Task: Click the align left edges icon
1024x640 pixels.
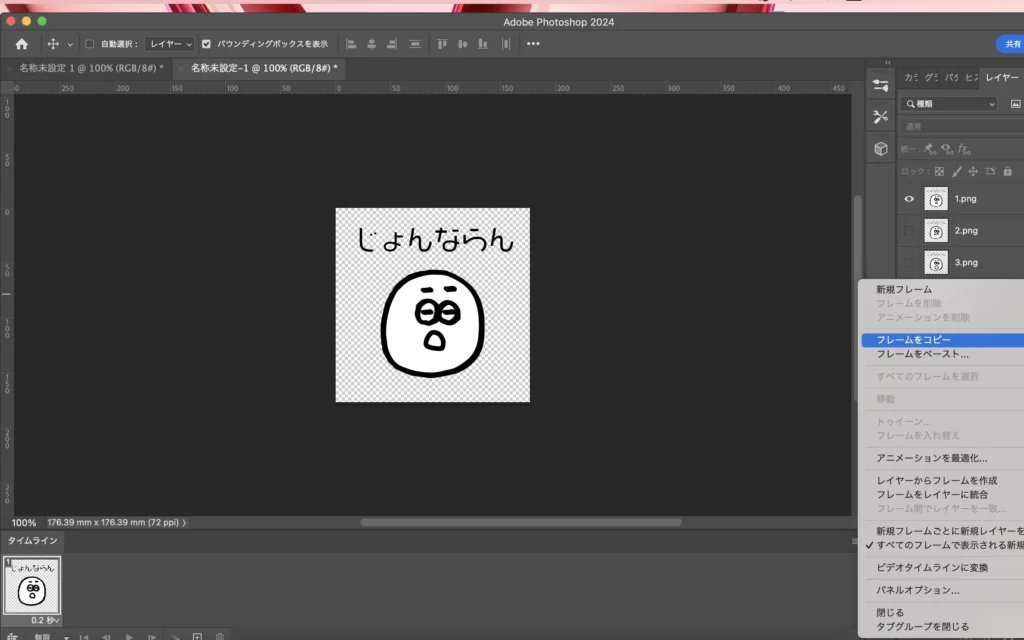Action: (351, 44)
